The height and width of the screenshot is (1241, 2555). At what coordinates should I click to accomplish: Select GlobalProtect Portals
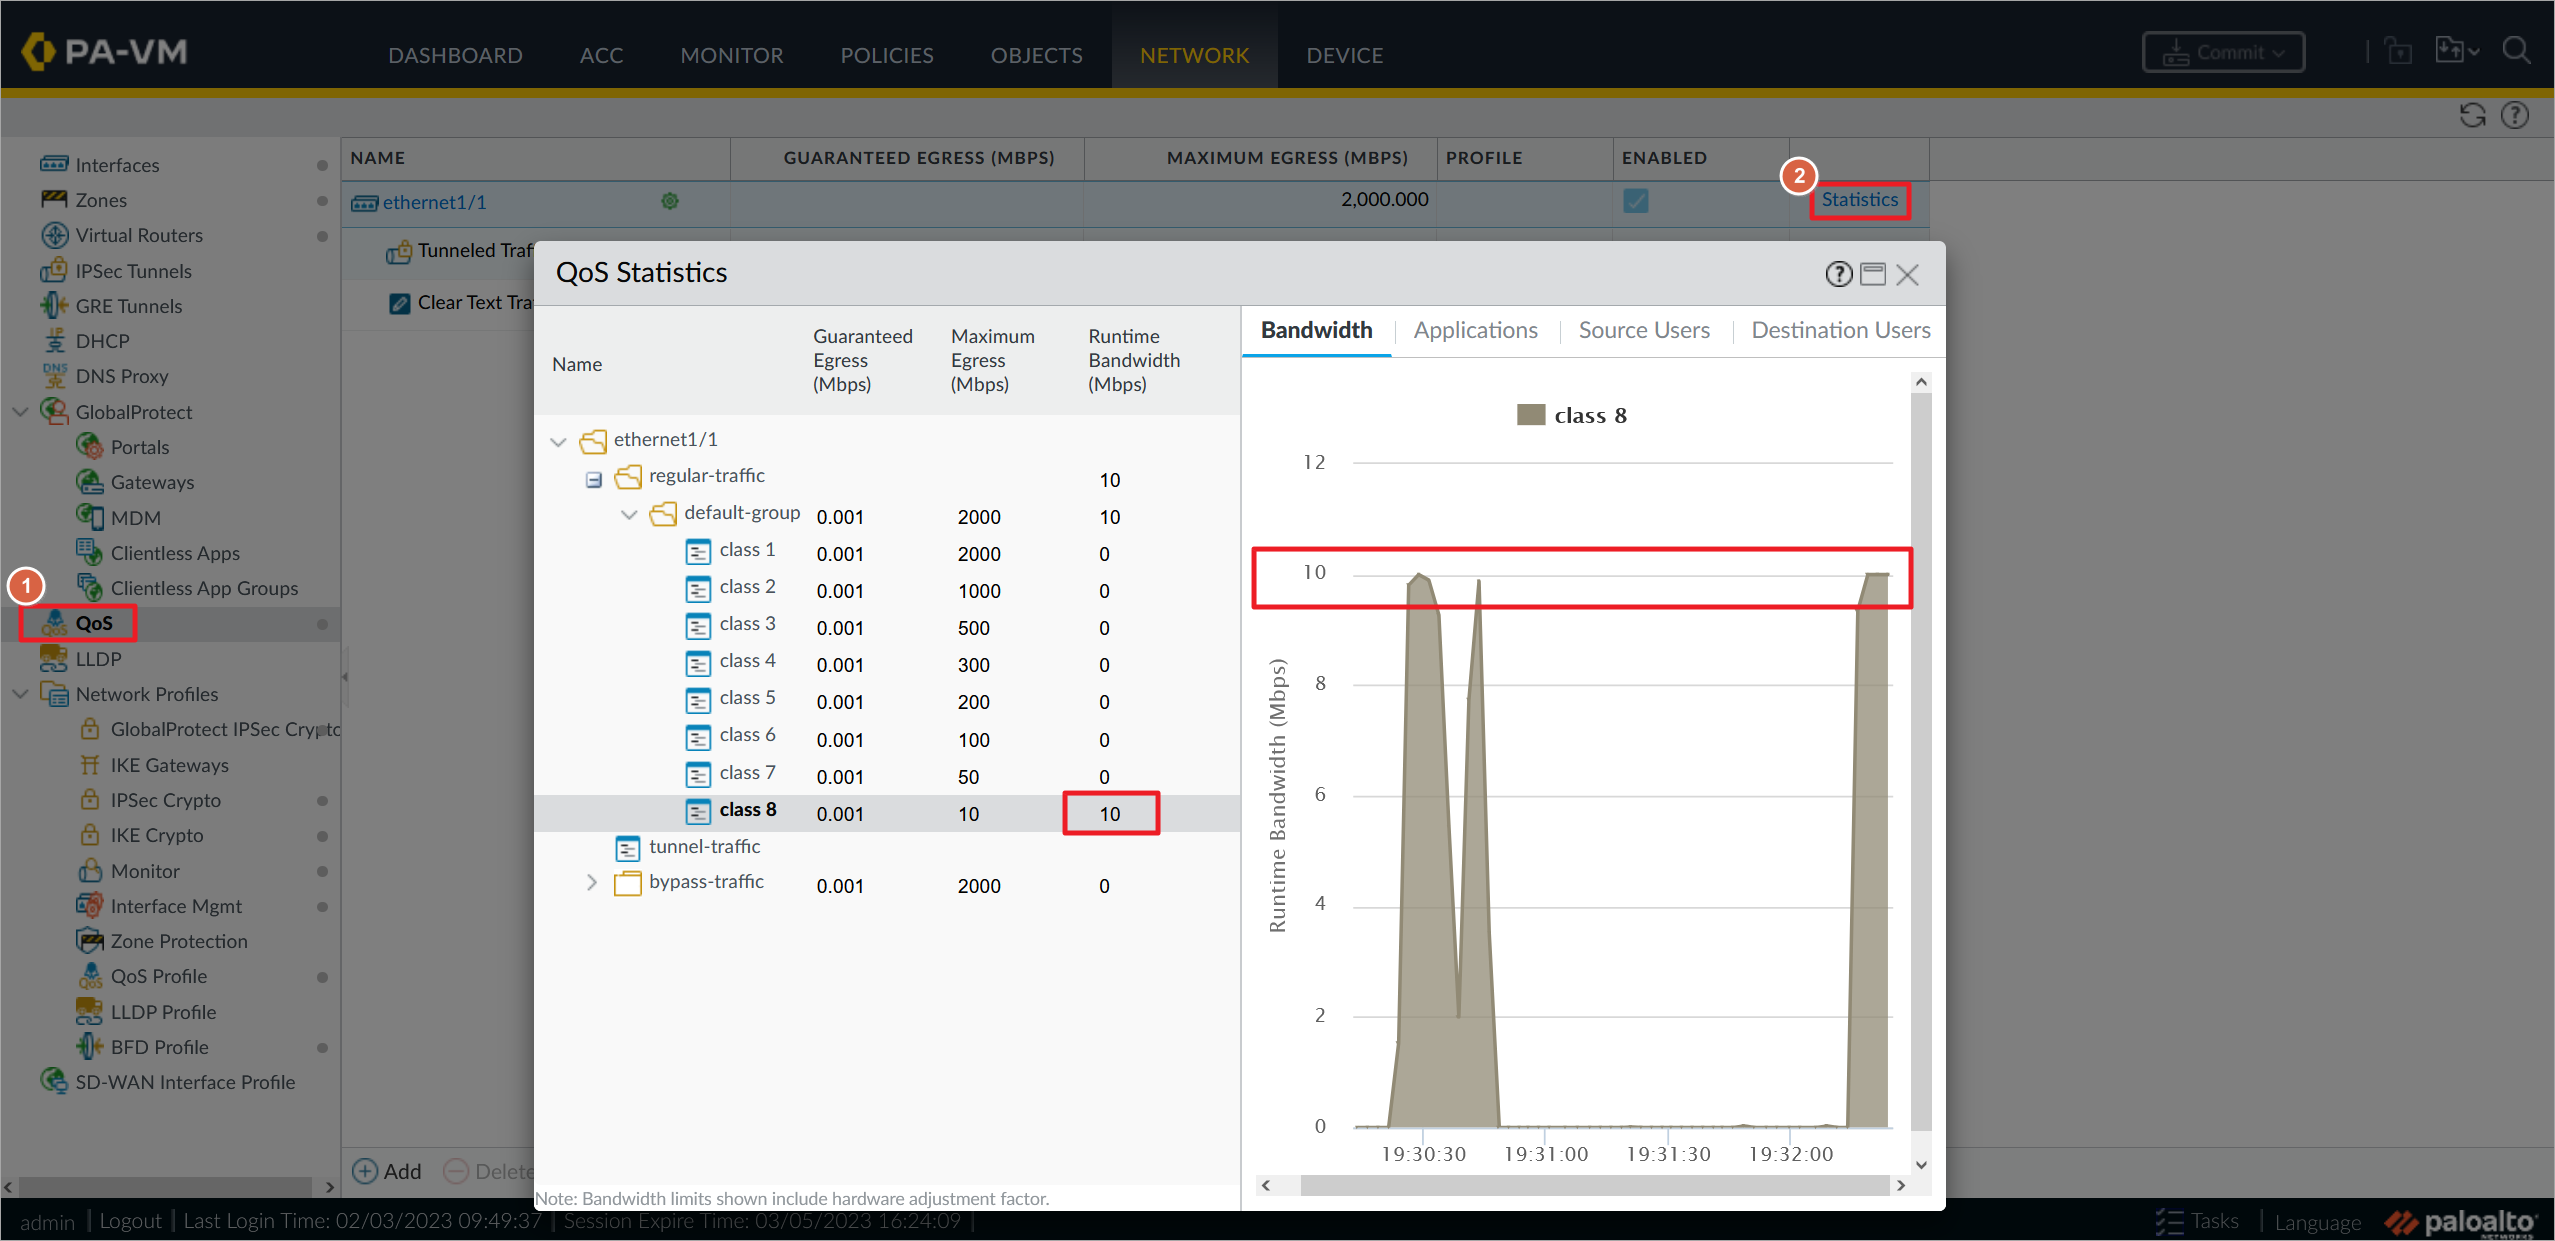(x=139, y=447)
